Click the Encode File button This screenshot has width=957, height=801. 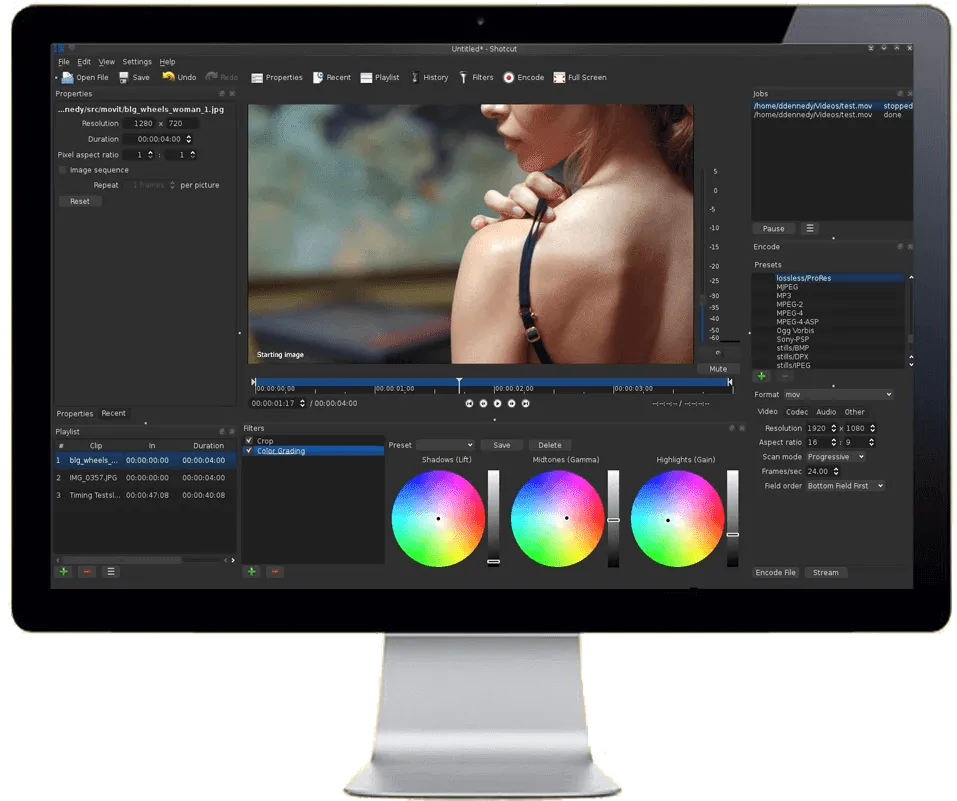(775, 572)
